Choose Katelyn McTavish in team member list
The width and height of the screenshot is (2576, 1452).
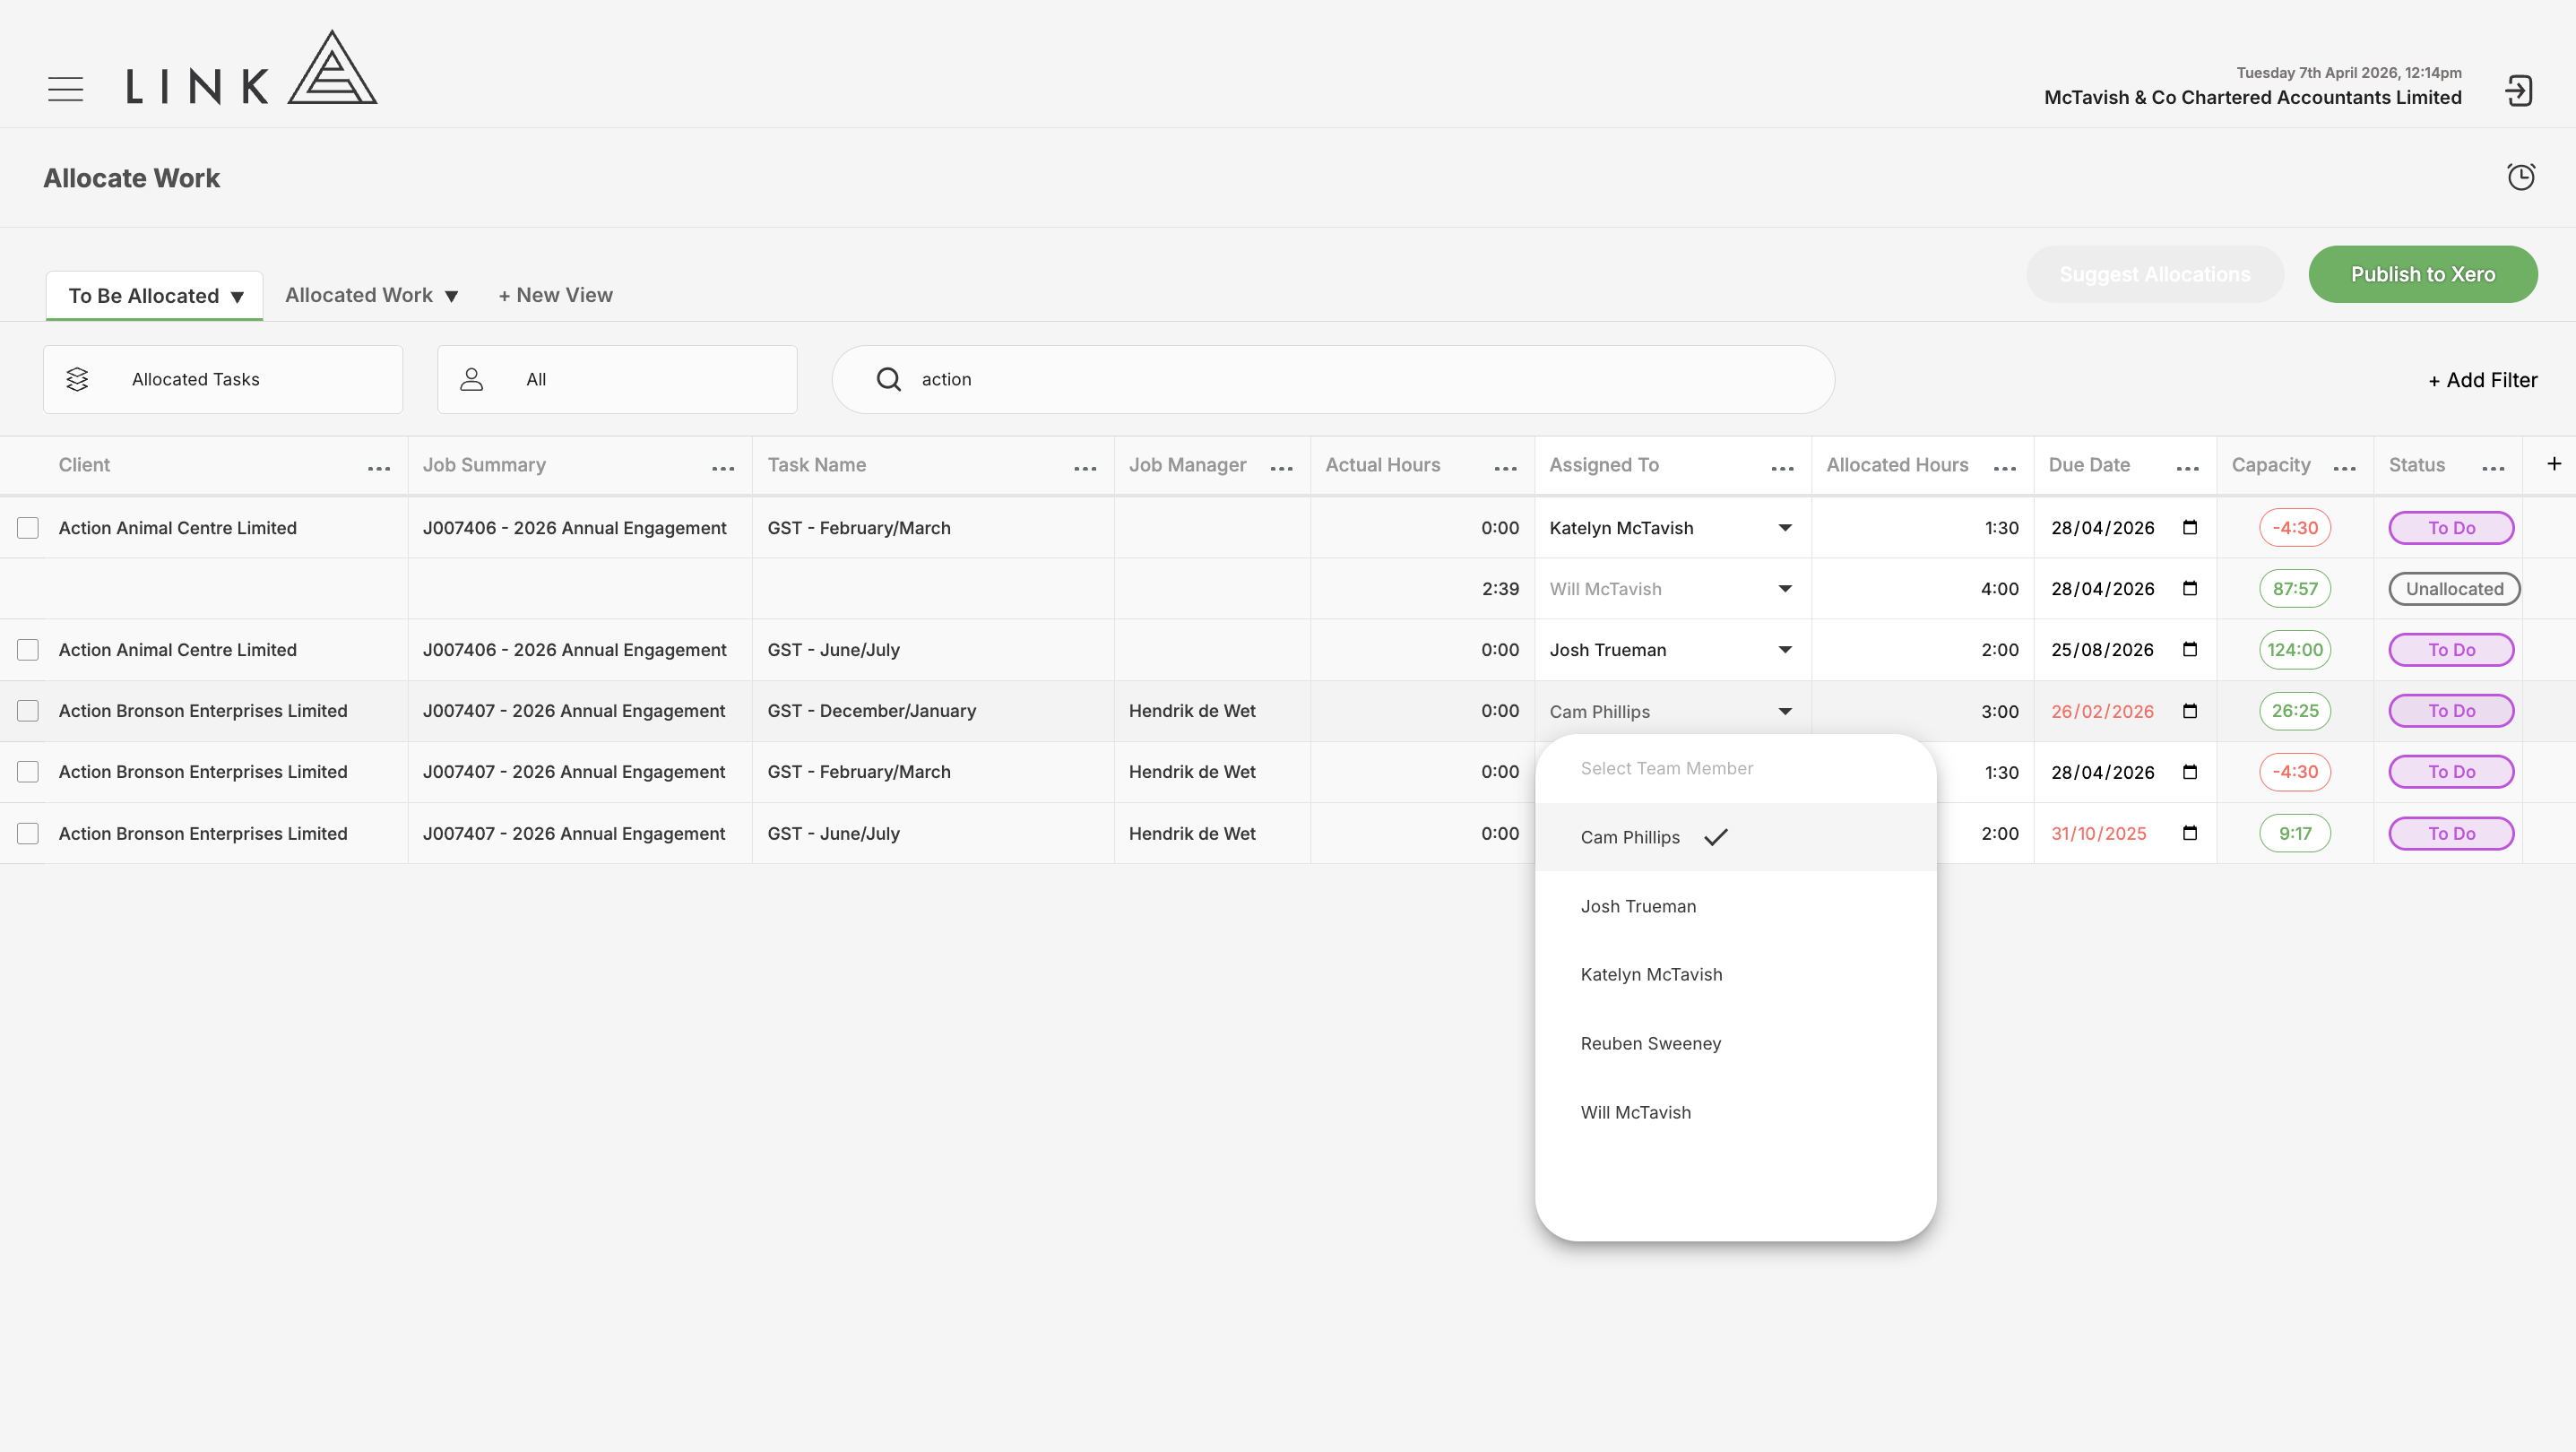click(x=1735, y=974)
